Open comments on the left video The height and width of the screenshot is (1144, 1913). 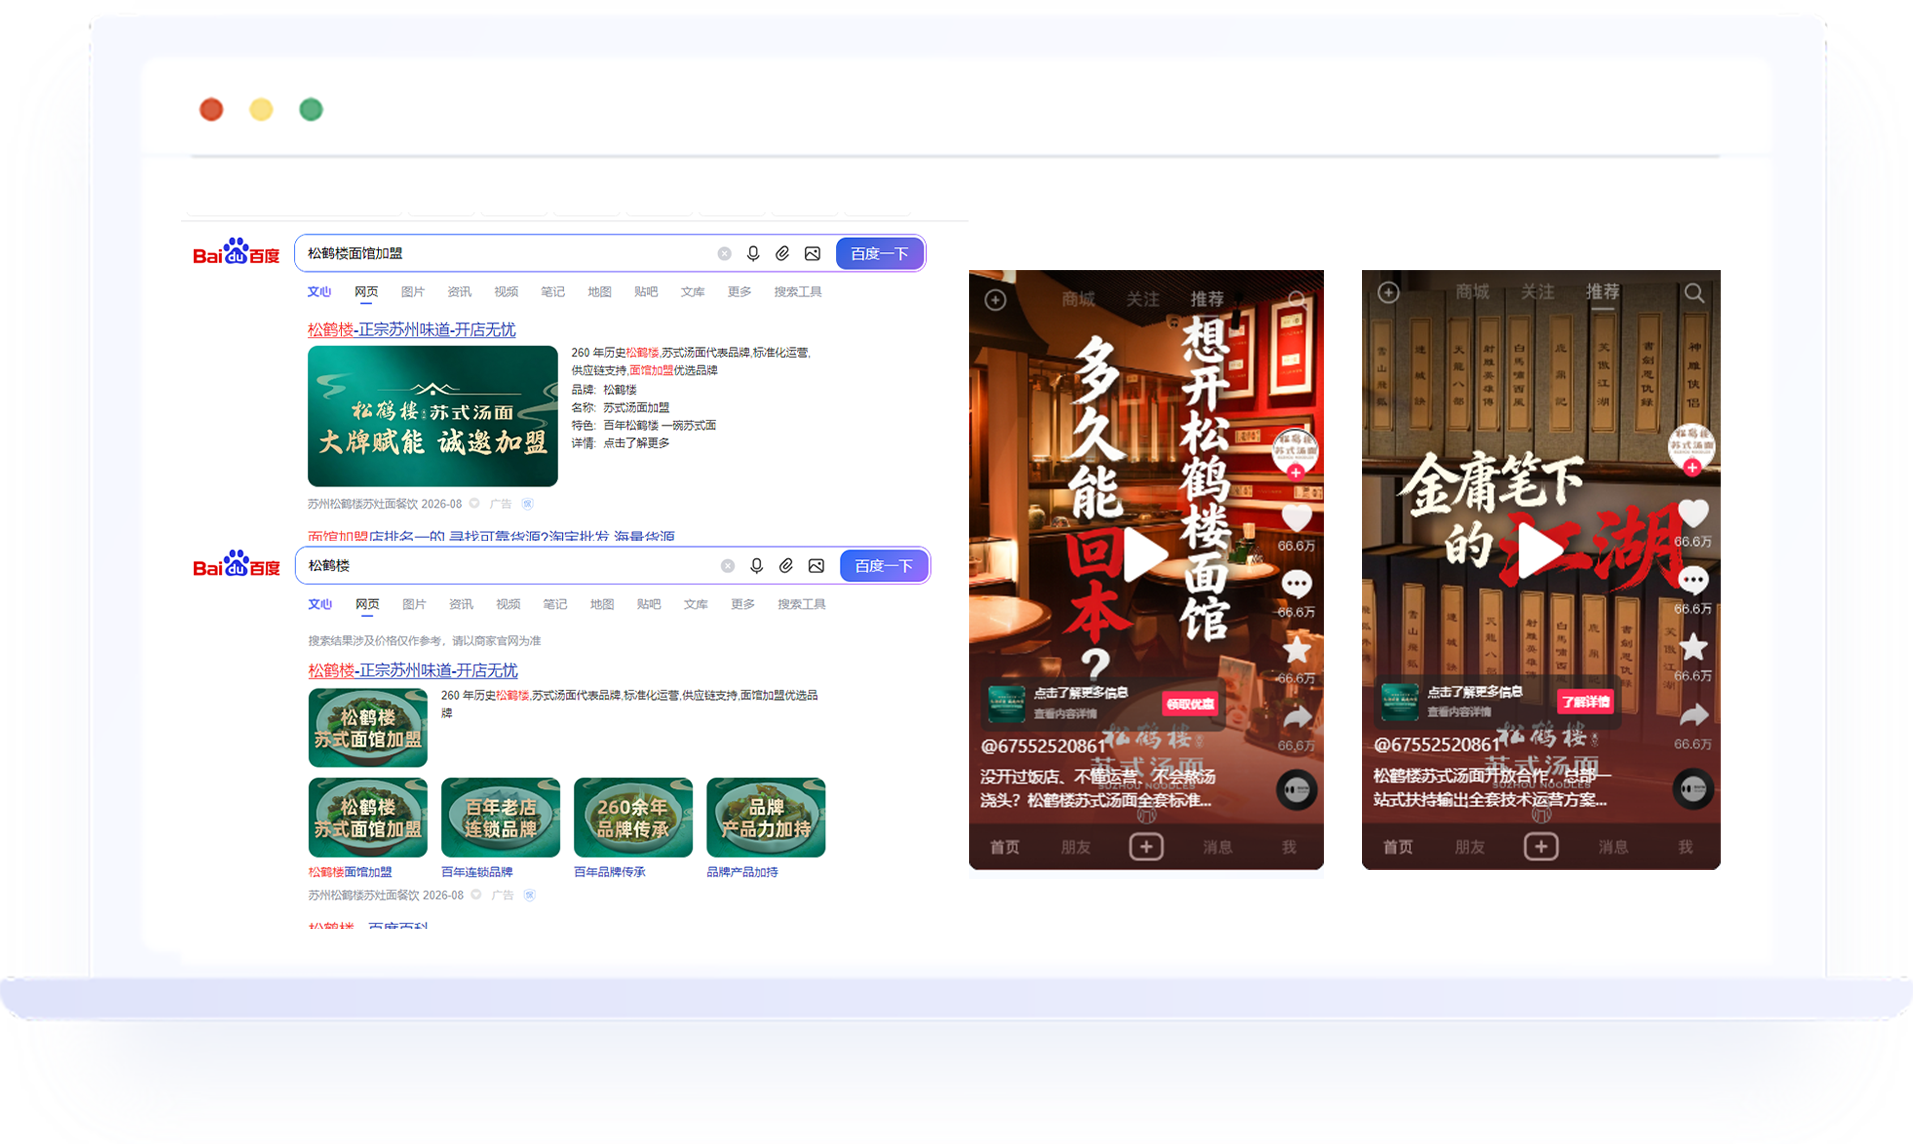click(x=1296, y=584)
